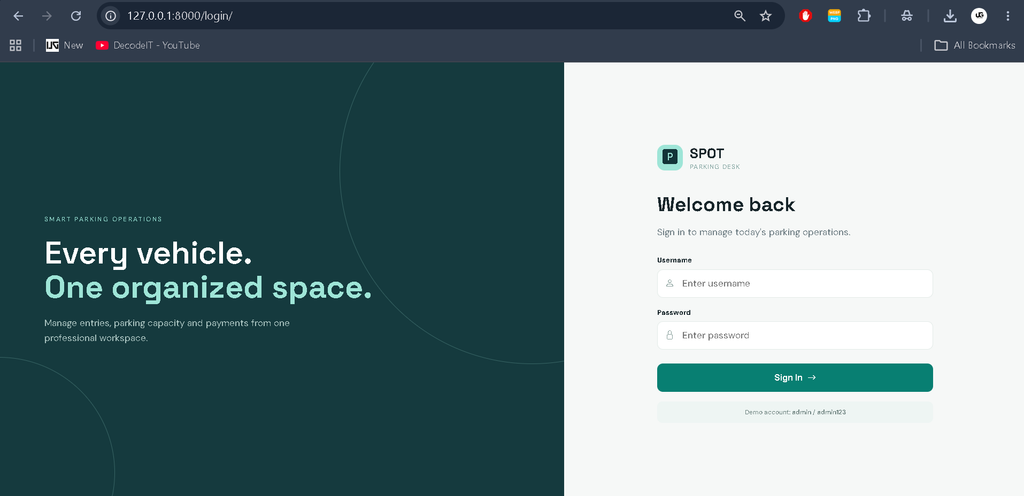Bookmark this page with the star icon
This screenshot has width=1024, height=496.
766,16
